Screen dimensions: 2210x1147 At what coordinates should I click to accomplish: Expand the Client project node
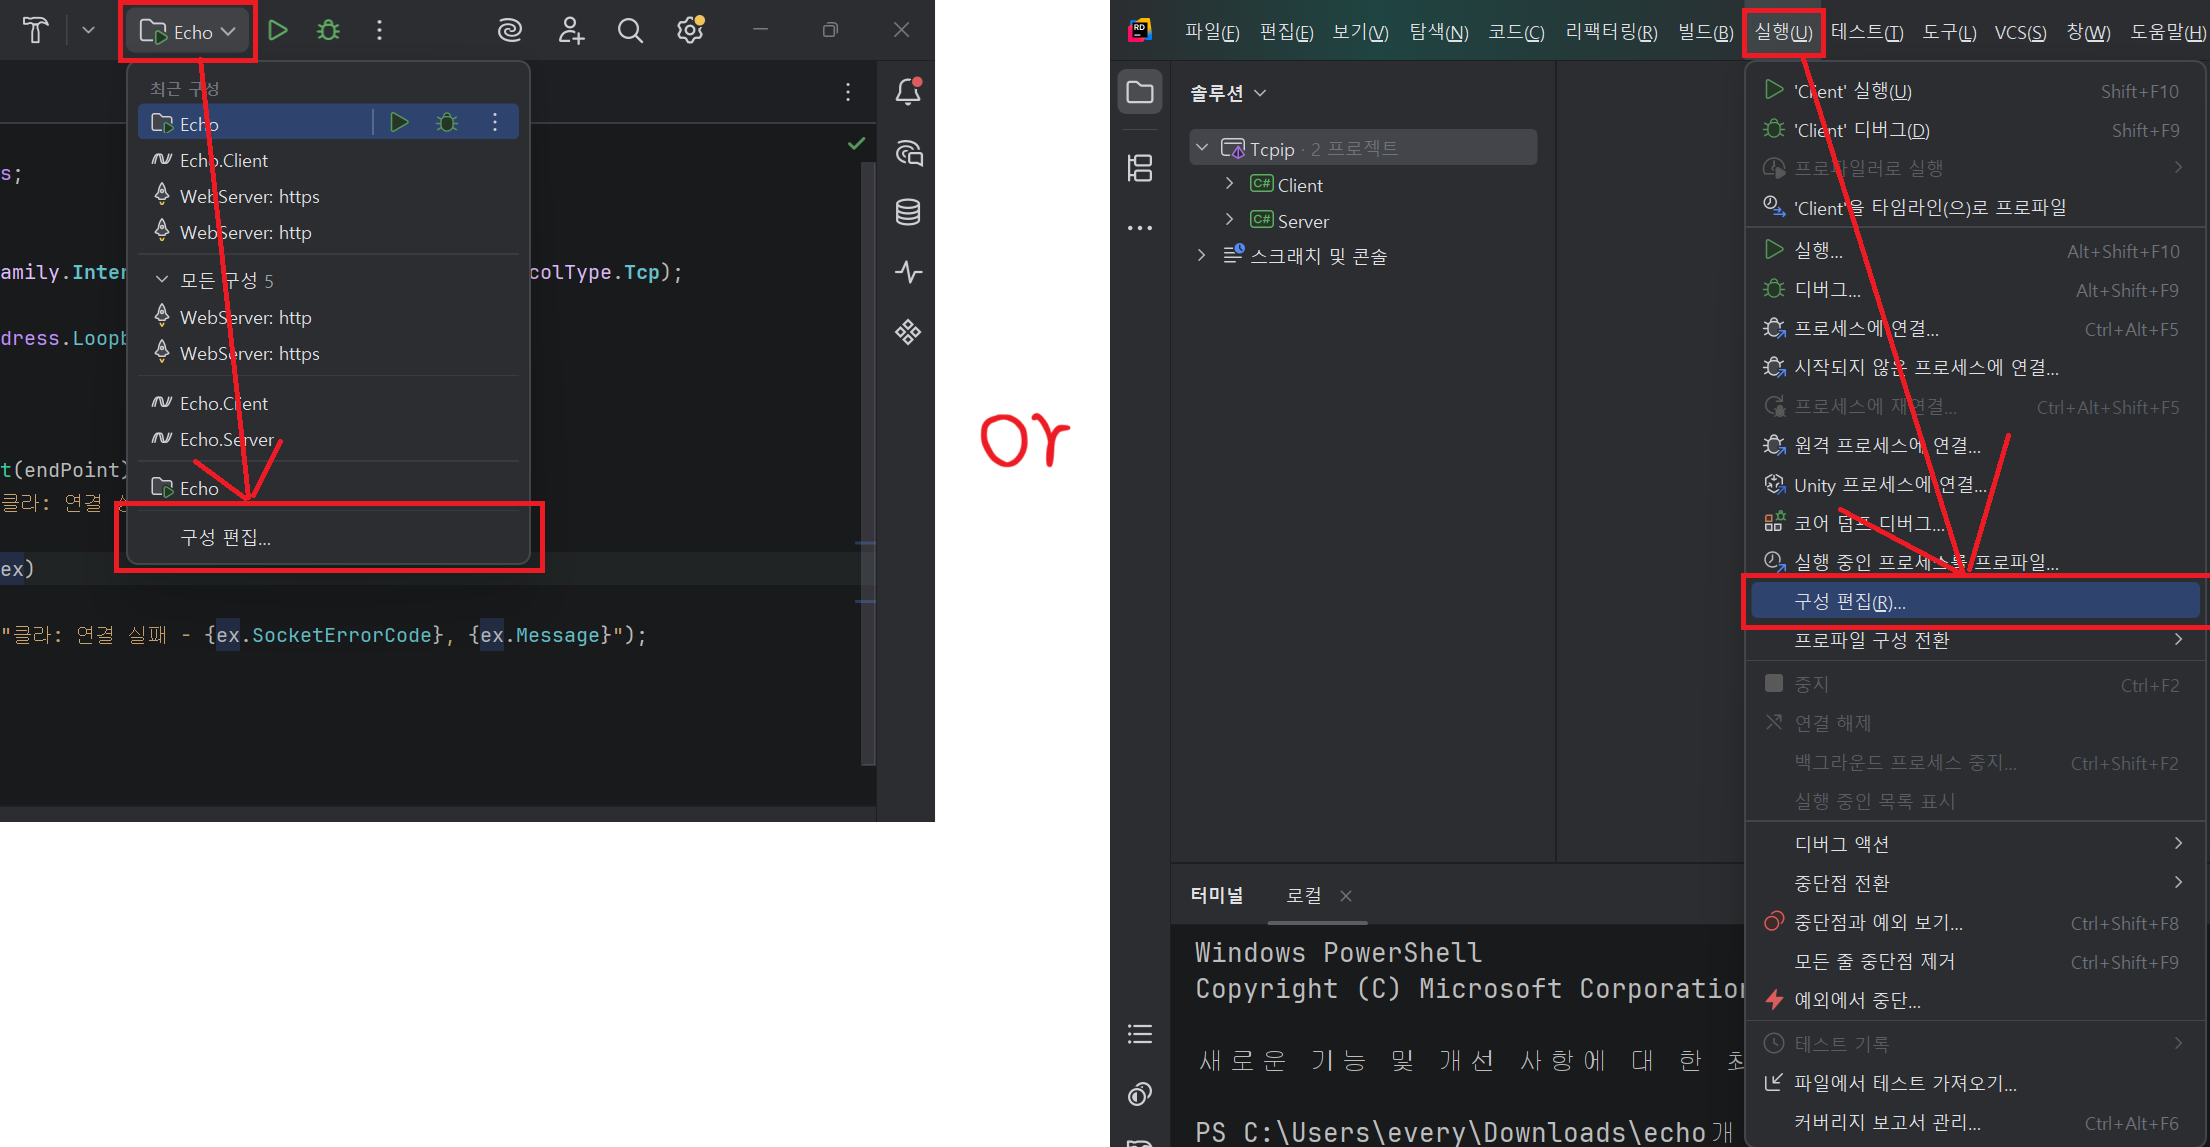[1230, 184]
